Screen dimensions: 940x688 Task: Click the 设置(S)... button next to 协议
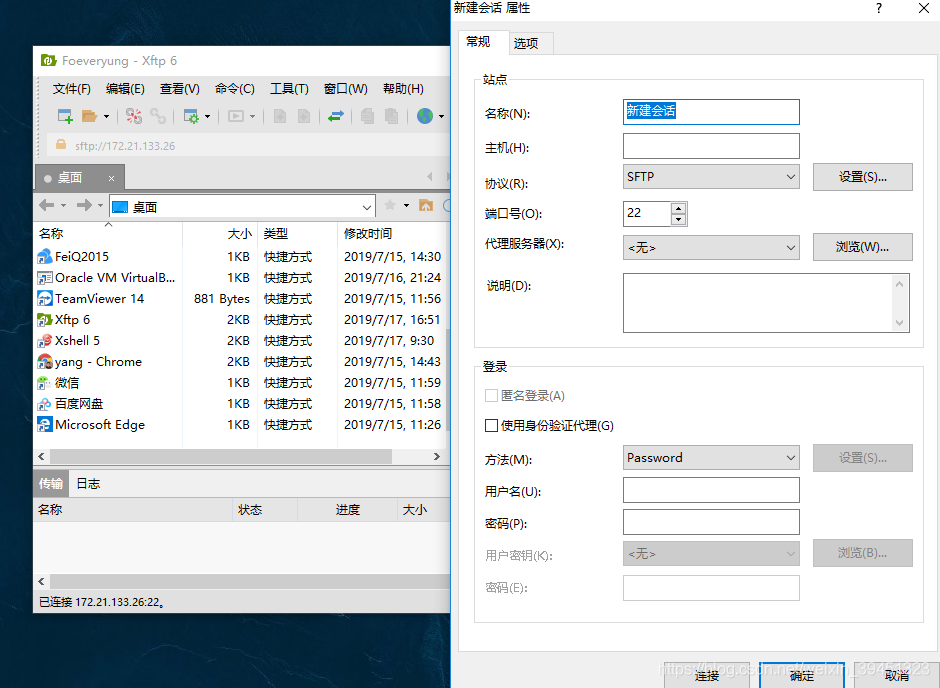863,177
